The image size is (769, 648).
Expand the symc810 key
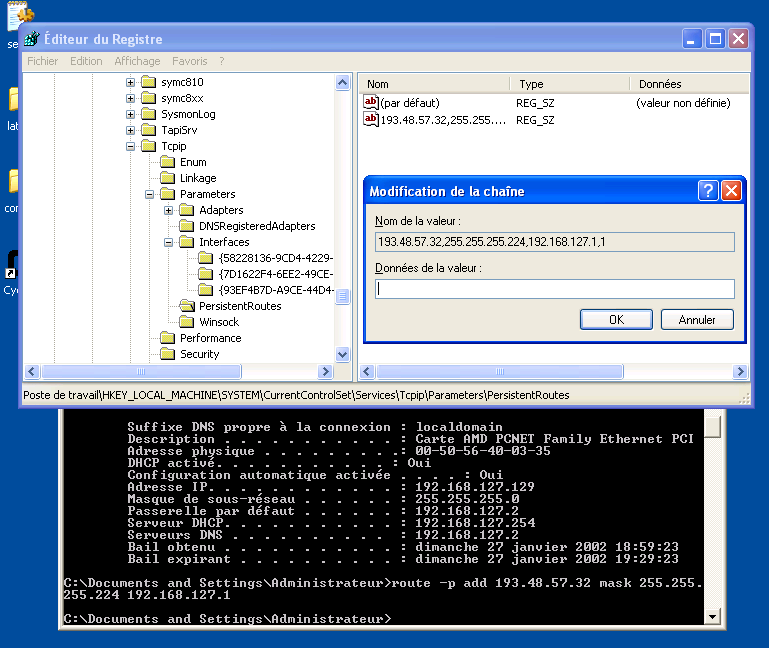click(x=130, y=82)
